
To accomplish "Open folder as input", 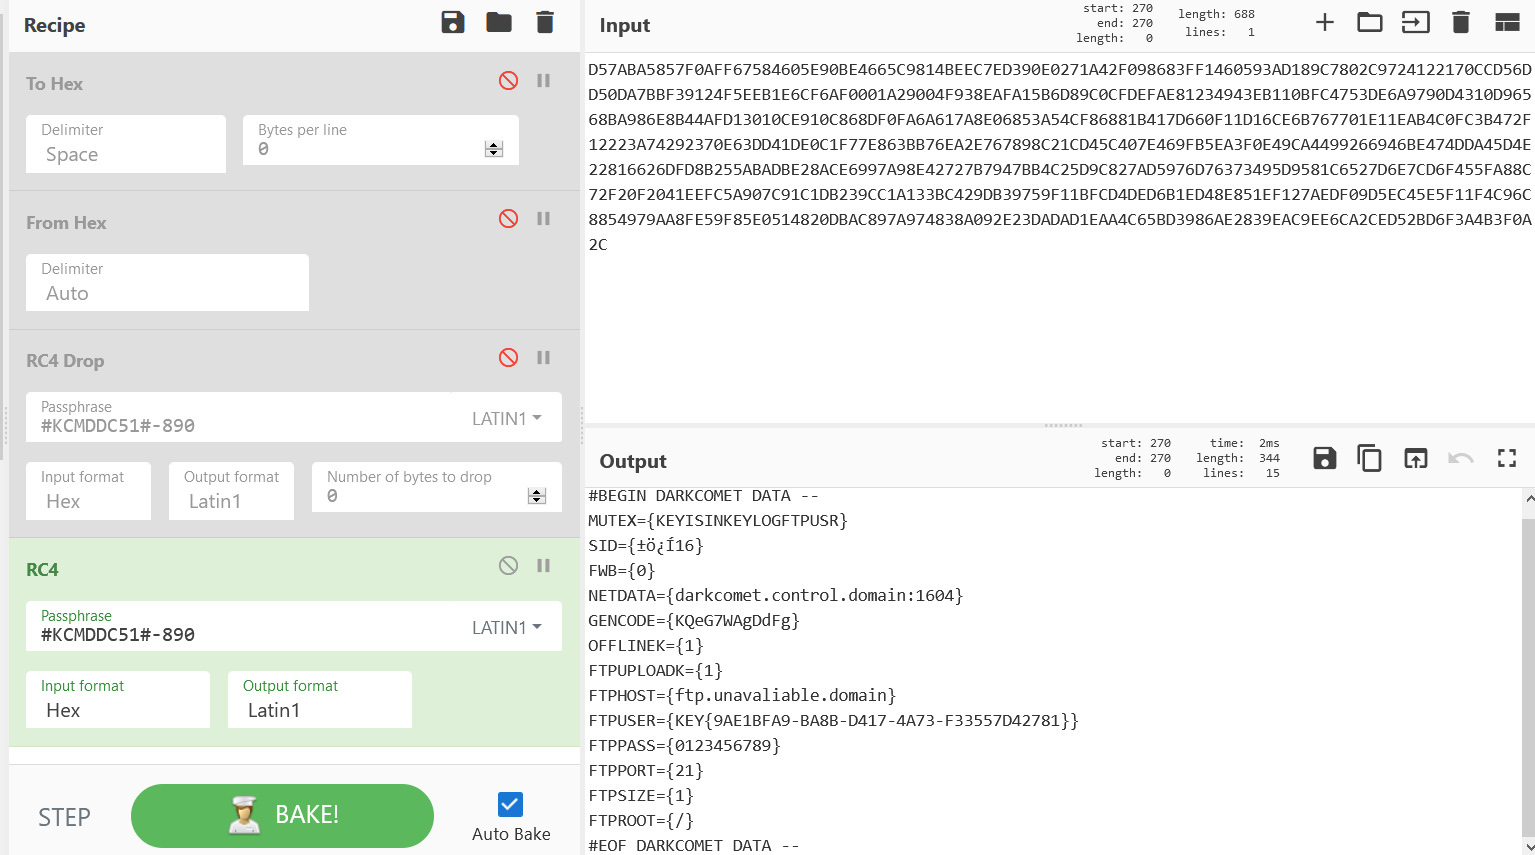I will click(1370, 22).
